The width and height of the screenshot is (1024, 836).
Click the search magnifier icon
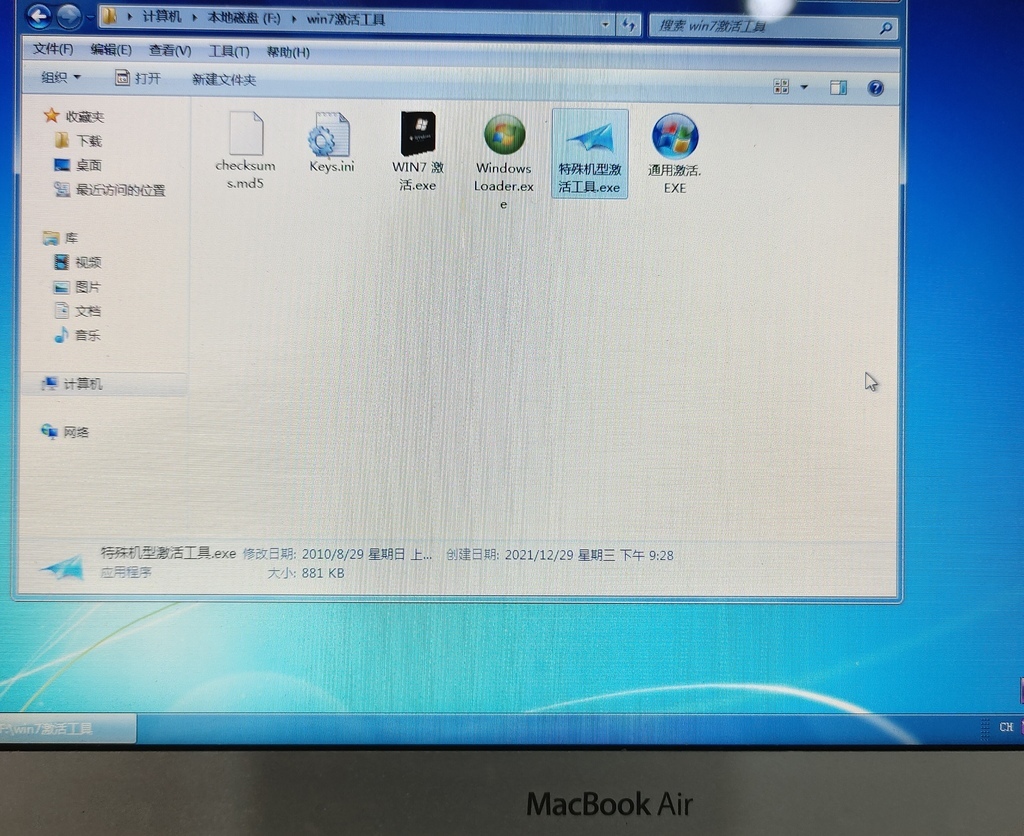(x=886, y=28)
